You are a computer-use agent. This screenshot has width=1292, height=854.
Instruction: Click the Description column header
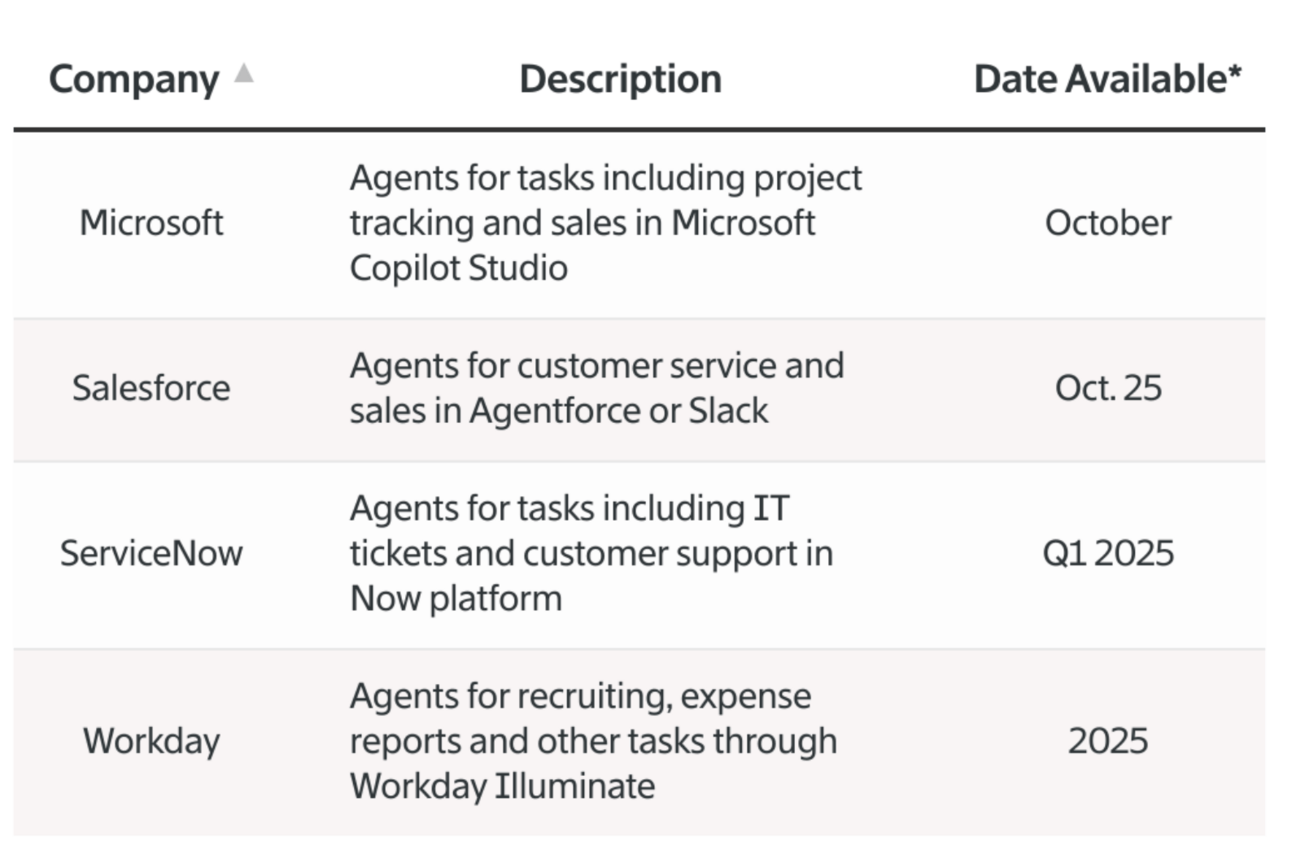point(620,79)
